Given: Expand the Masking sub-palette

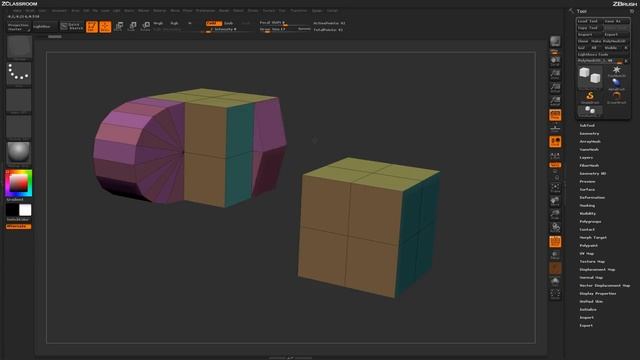Looking at the screenshot, I should 587,206.
